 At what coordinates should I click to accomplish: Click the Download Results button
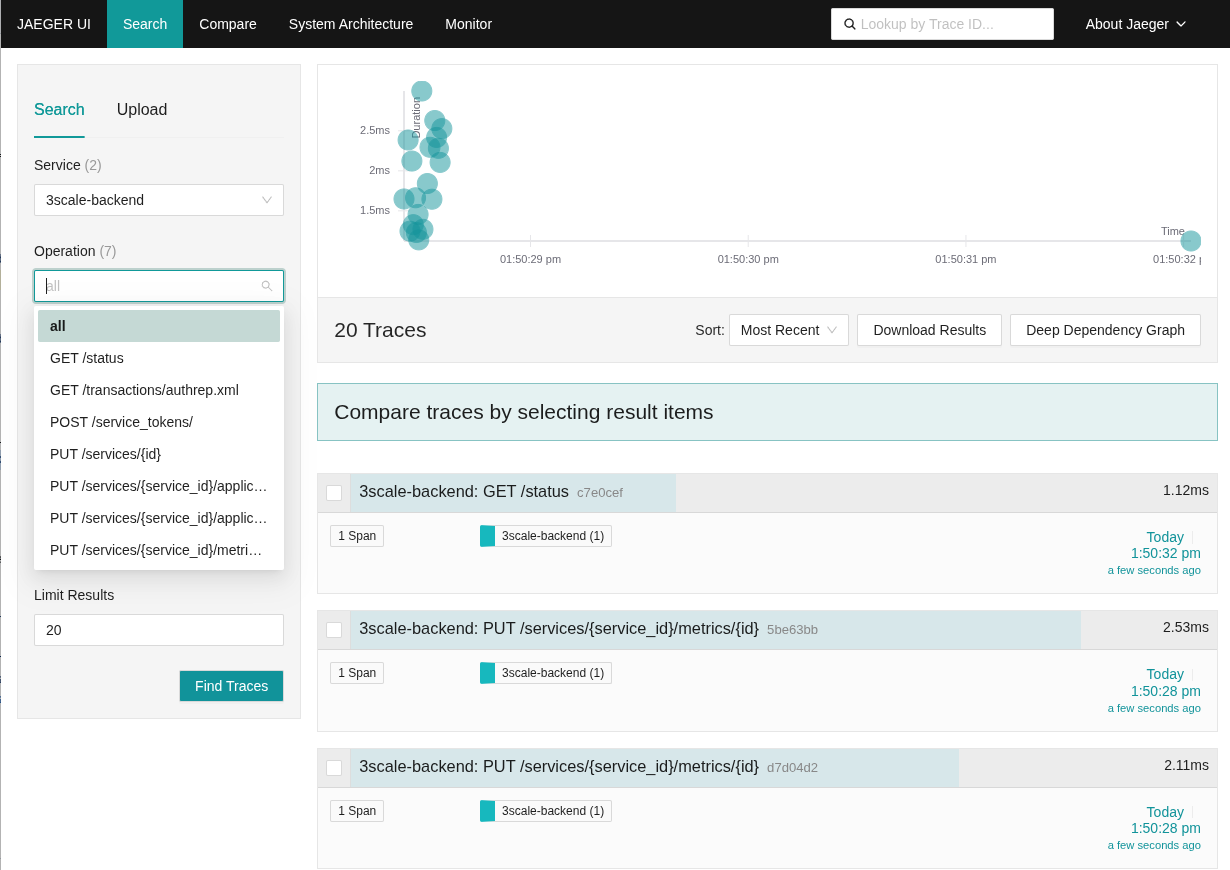[x=929, y=330]
